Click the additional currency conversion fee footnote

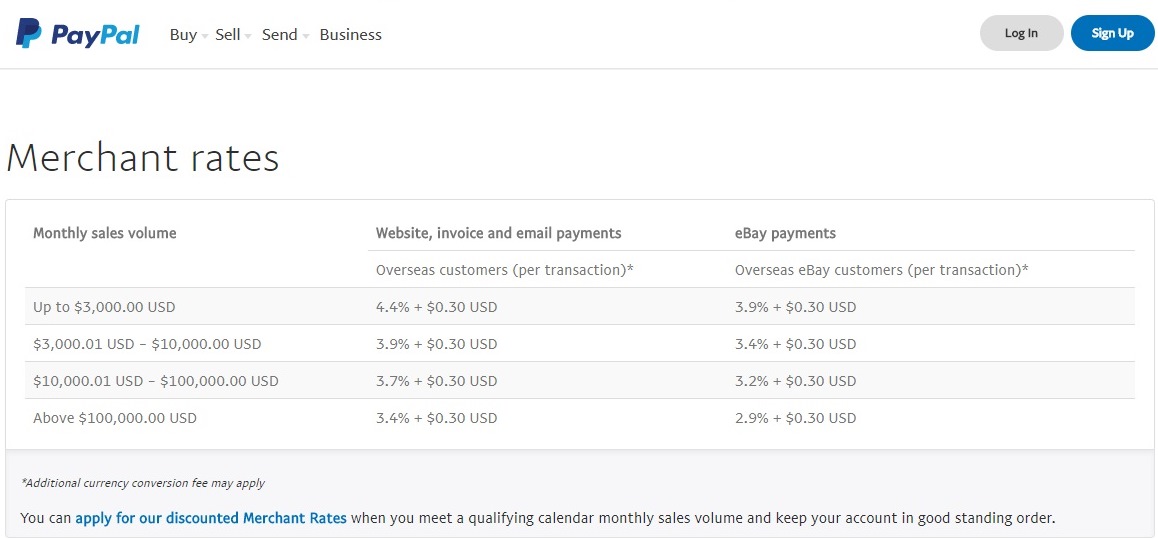point(143,483)
